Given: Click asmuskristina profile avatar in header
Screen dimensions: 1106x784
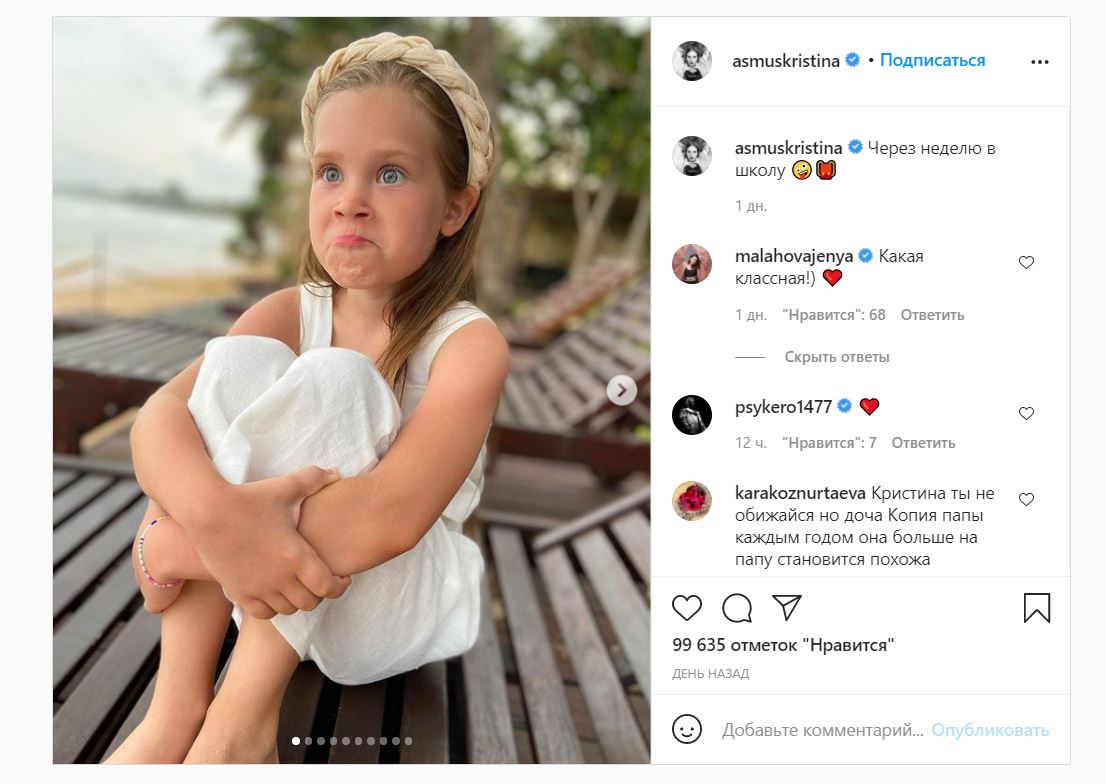Looking at the screenshot, I should coord(692,61).
